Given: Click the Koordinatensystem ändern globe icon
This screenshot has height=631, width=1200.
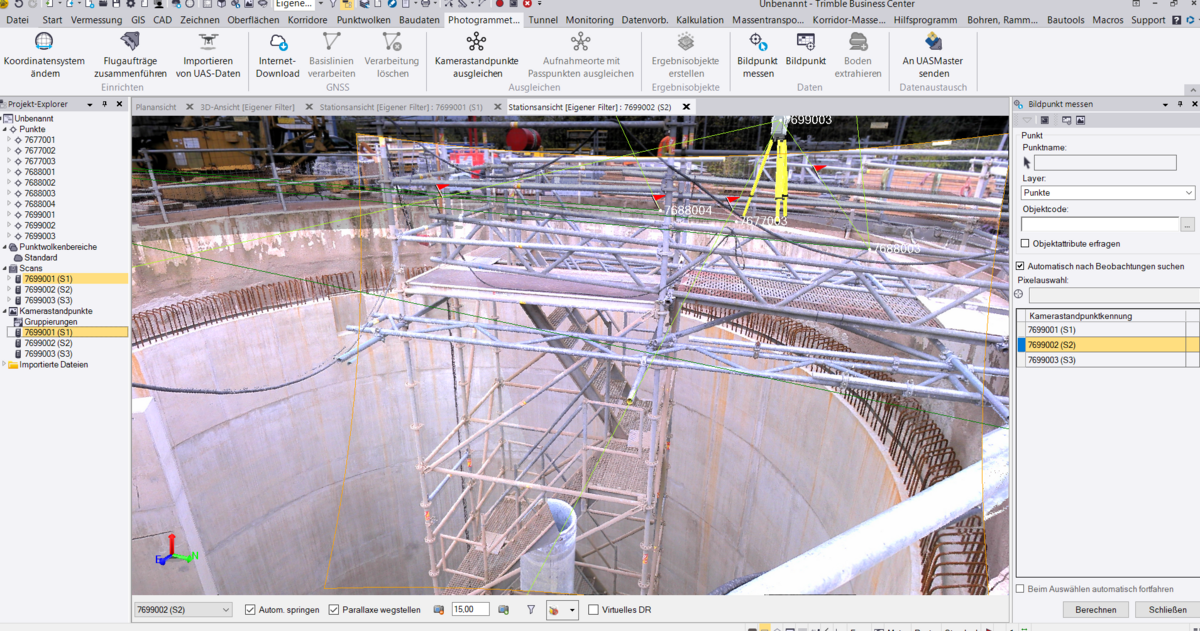Looking at the screenshot, I should 44,41.
